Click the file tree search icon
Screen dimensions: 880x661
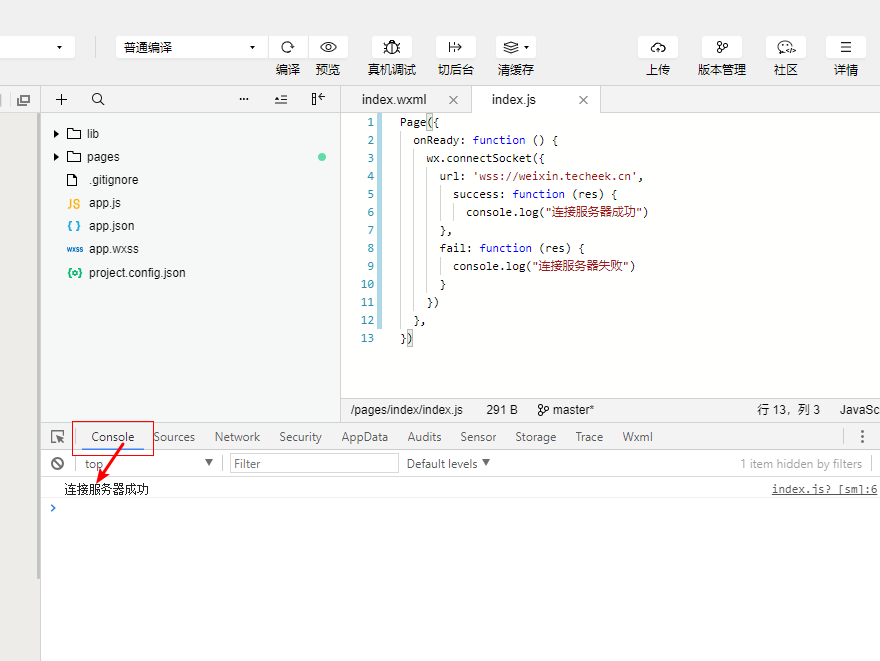point(98,99)
